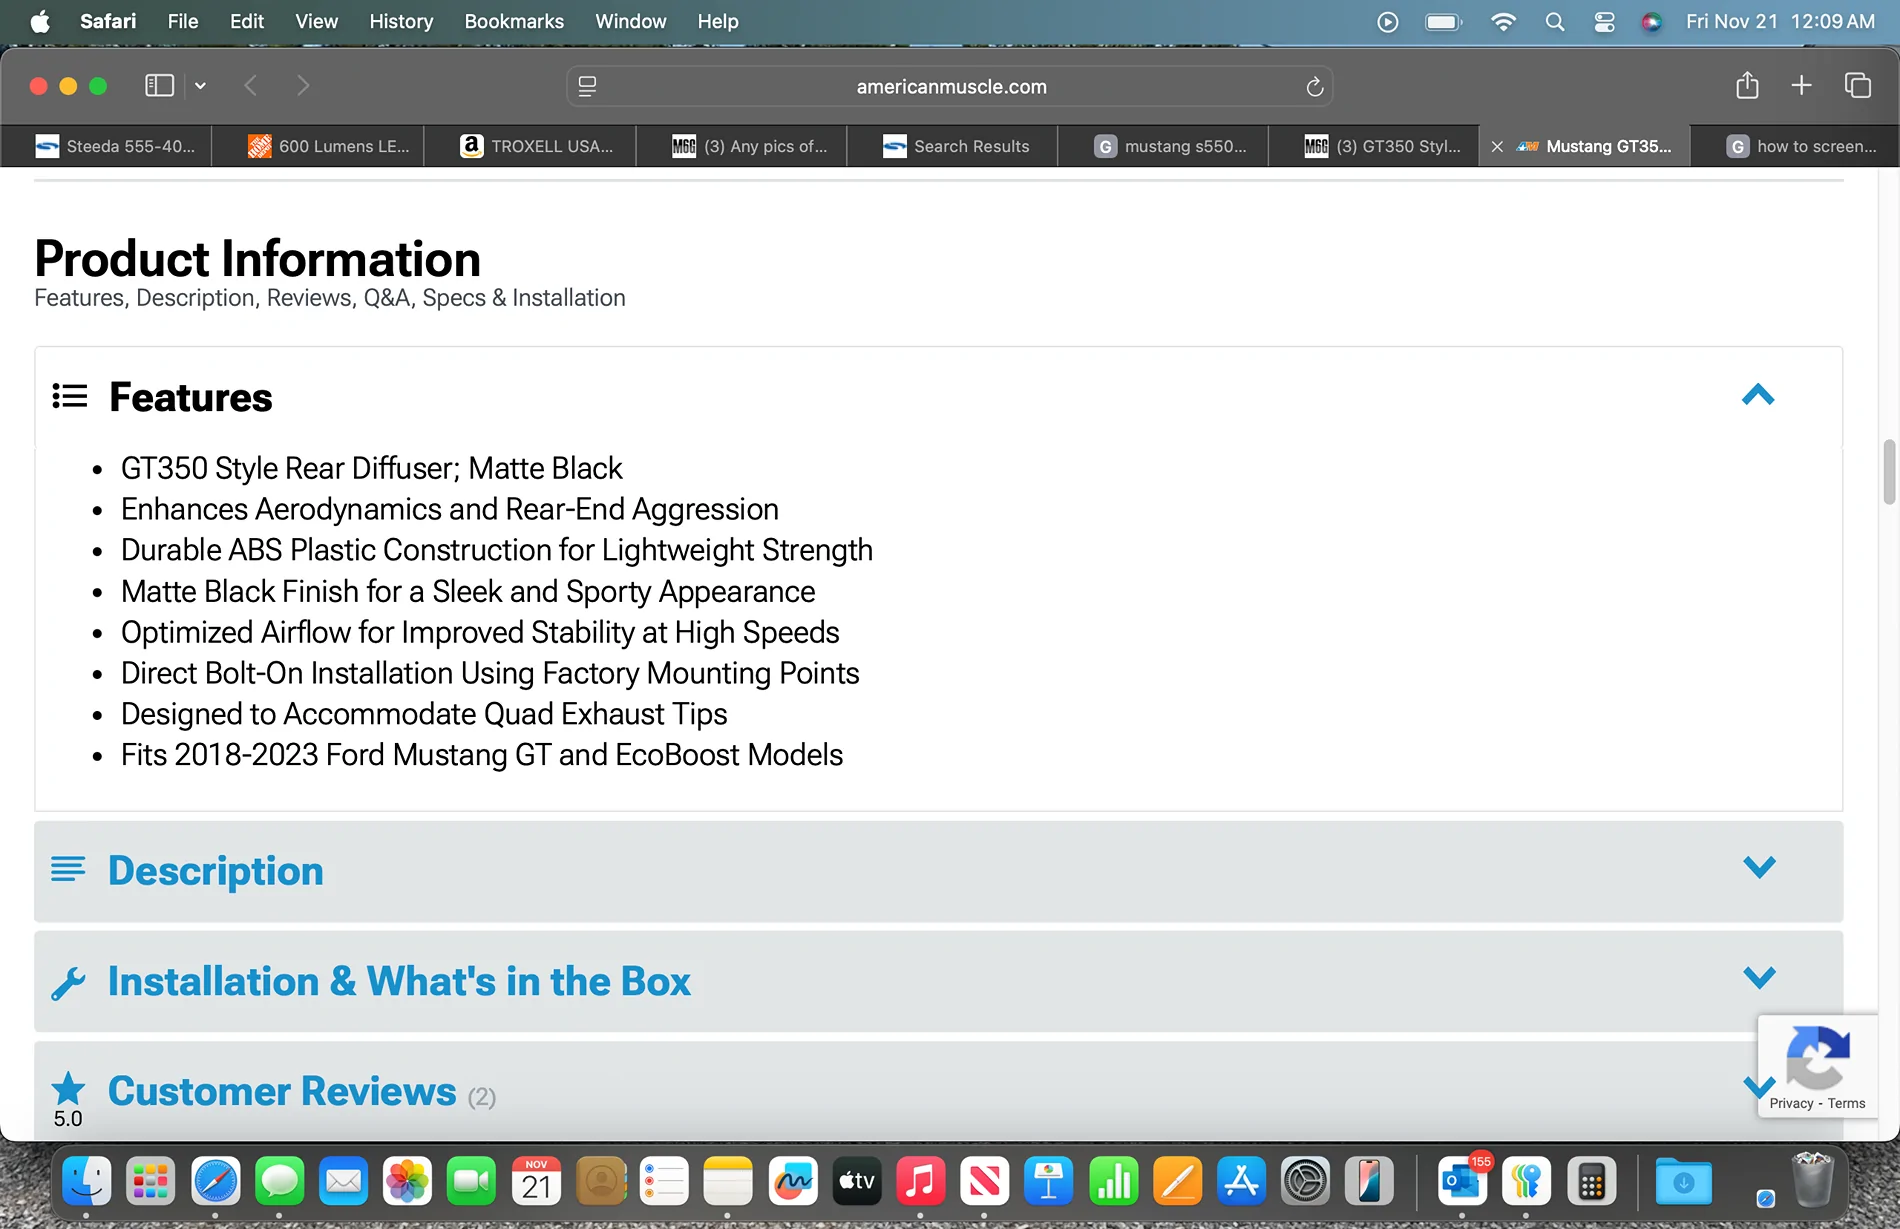Open the sidebar options dropdown arrow
The width and height of the screenshot is (1900, 1229).
200,86
